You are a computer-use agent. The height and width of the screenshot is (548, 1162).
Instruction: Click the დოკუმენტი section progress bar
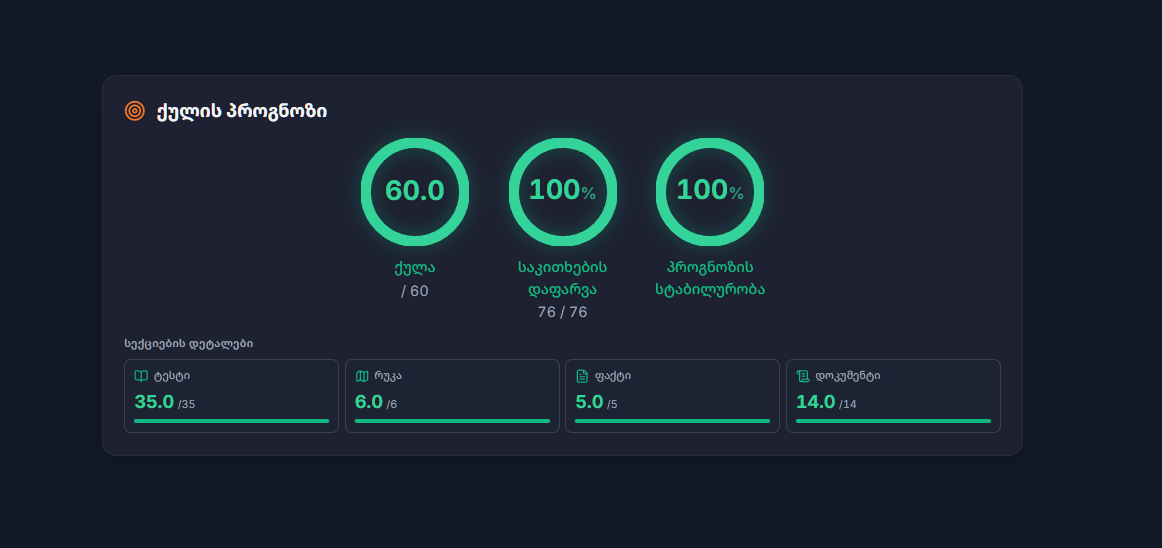893,421
